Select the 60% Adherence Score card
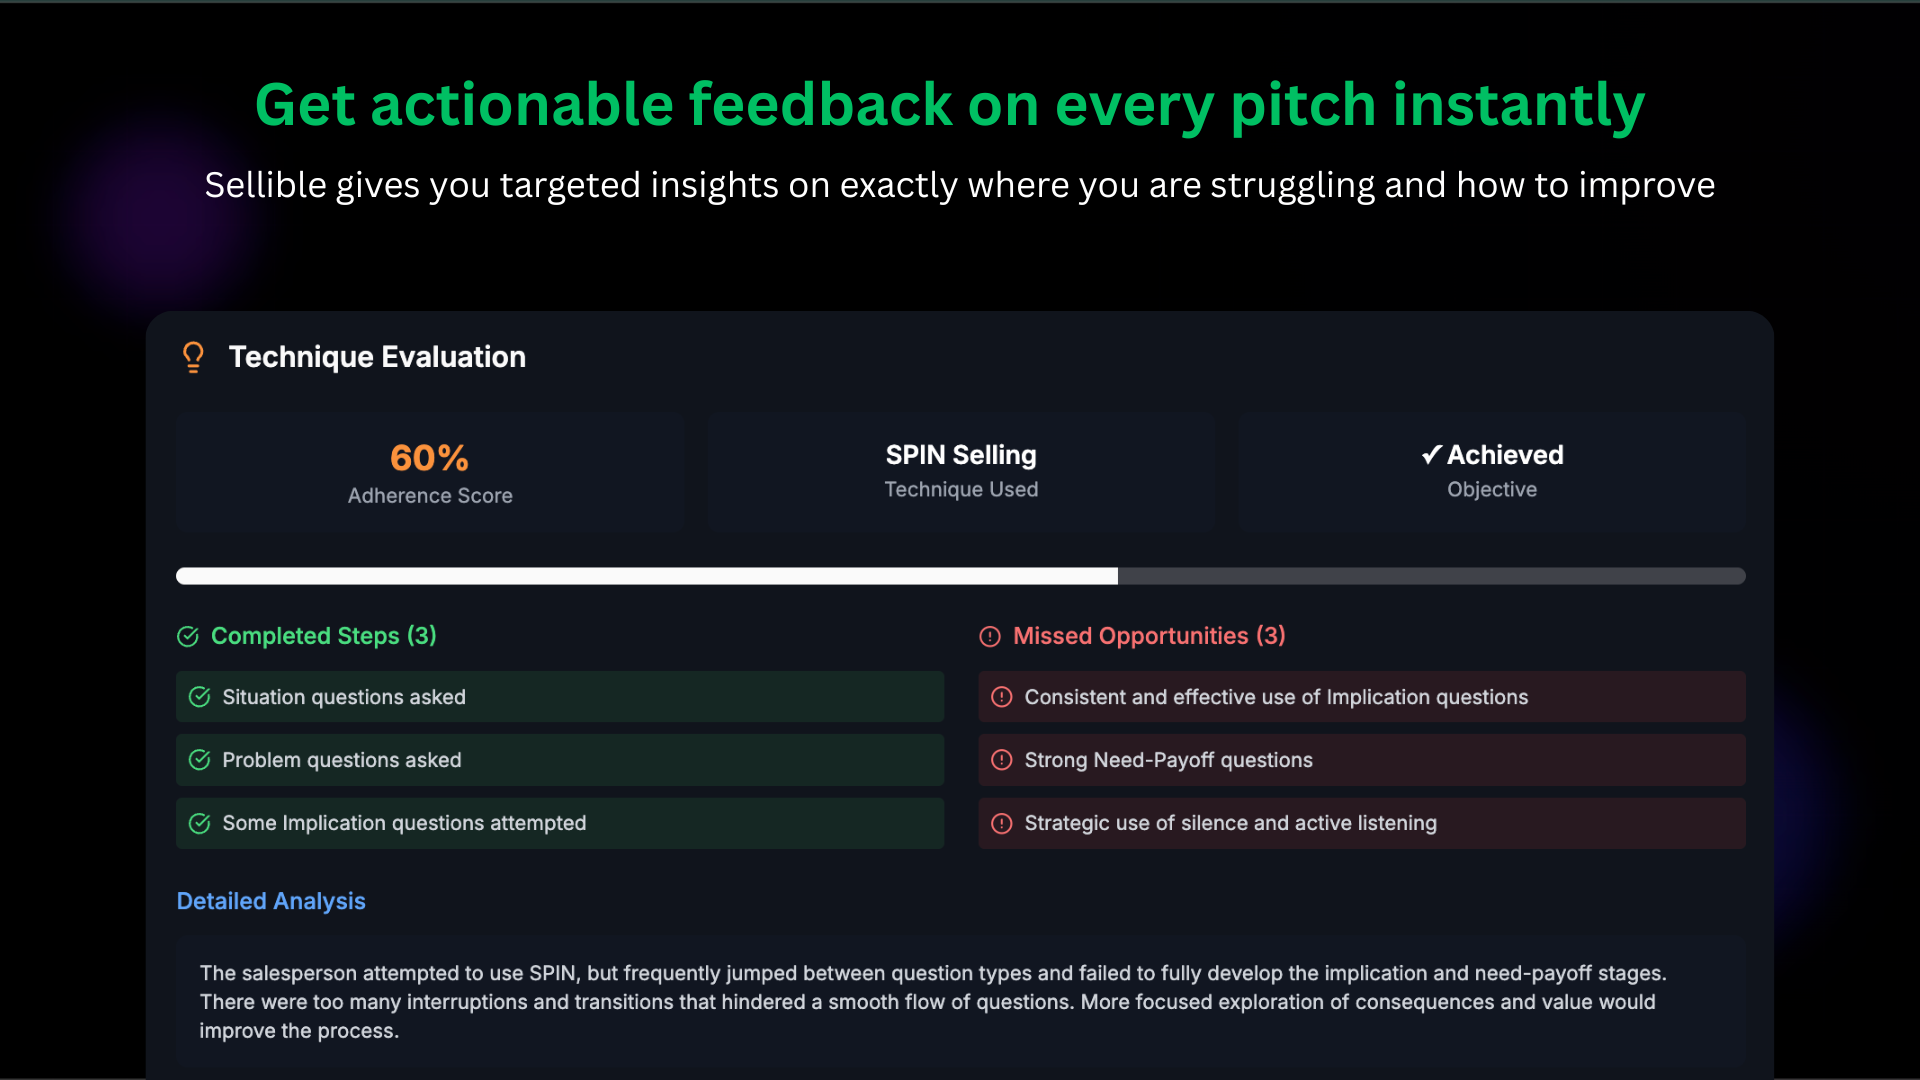Viewport: 1920px width, 1080px height. point(430,472)
